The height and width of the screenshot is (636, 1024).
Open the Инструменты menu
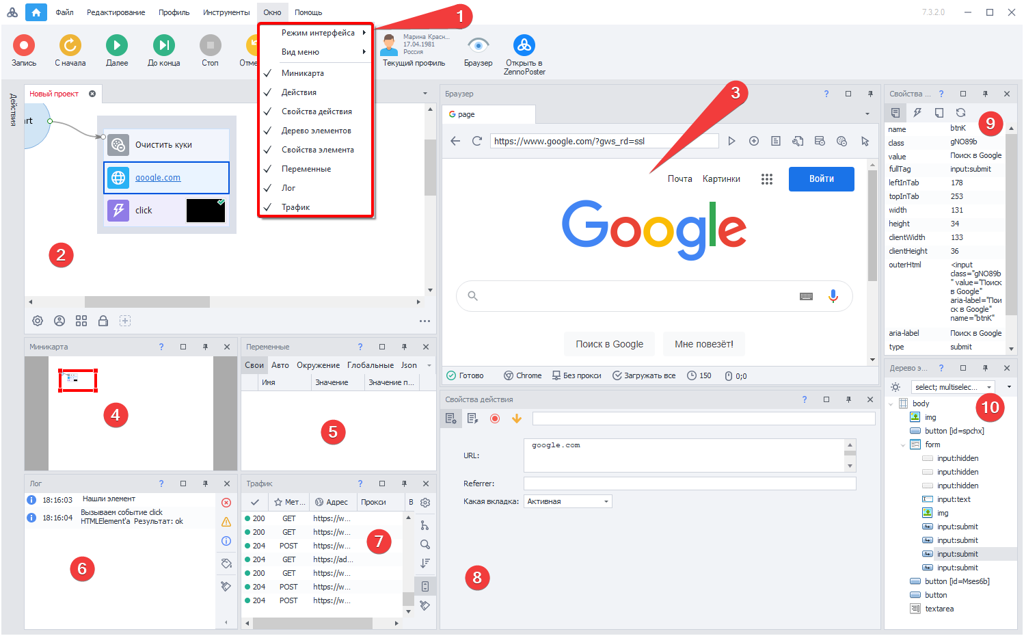pos(226,12)
